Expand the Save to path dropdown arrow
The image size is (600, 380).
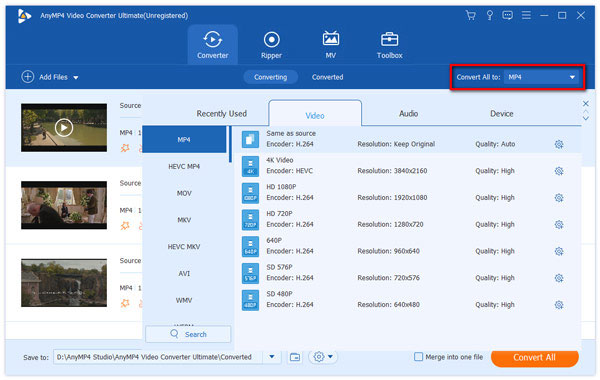[x=272, y=357]
